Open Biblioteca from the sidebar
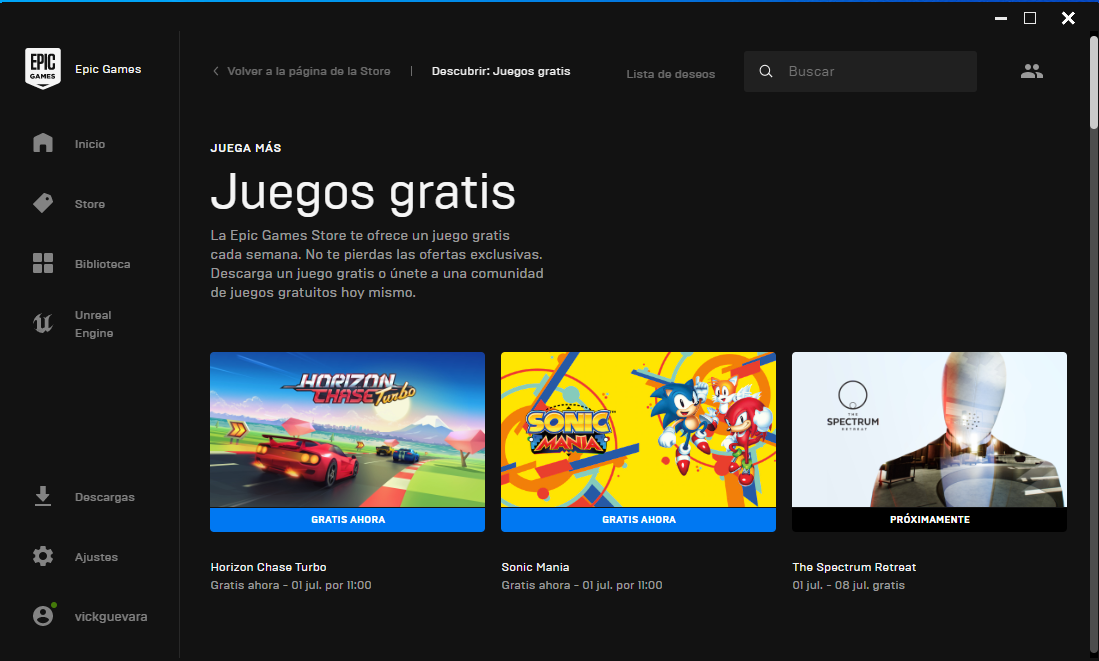1099x661 pixels. (102, 264)
